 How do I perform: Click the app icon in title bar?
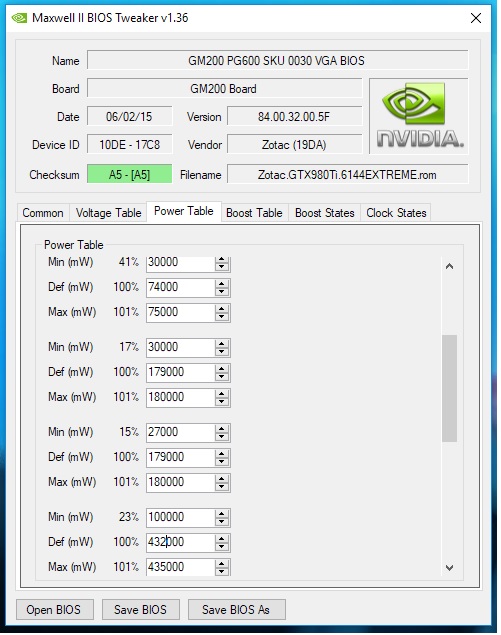[19, 18]
